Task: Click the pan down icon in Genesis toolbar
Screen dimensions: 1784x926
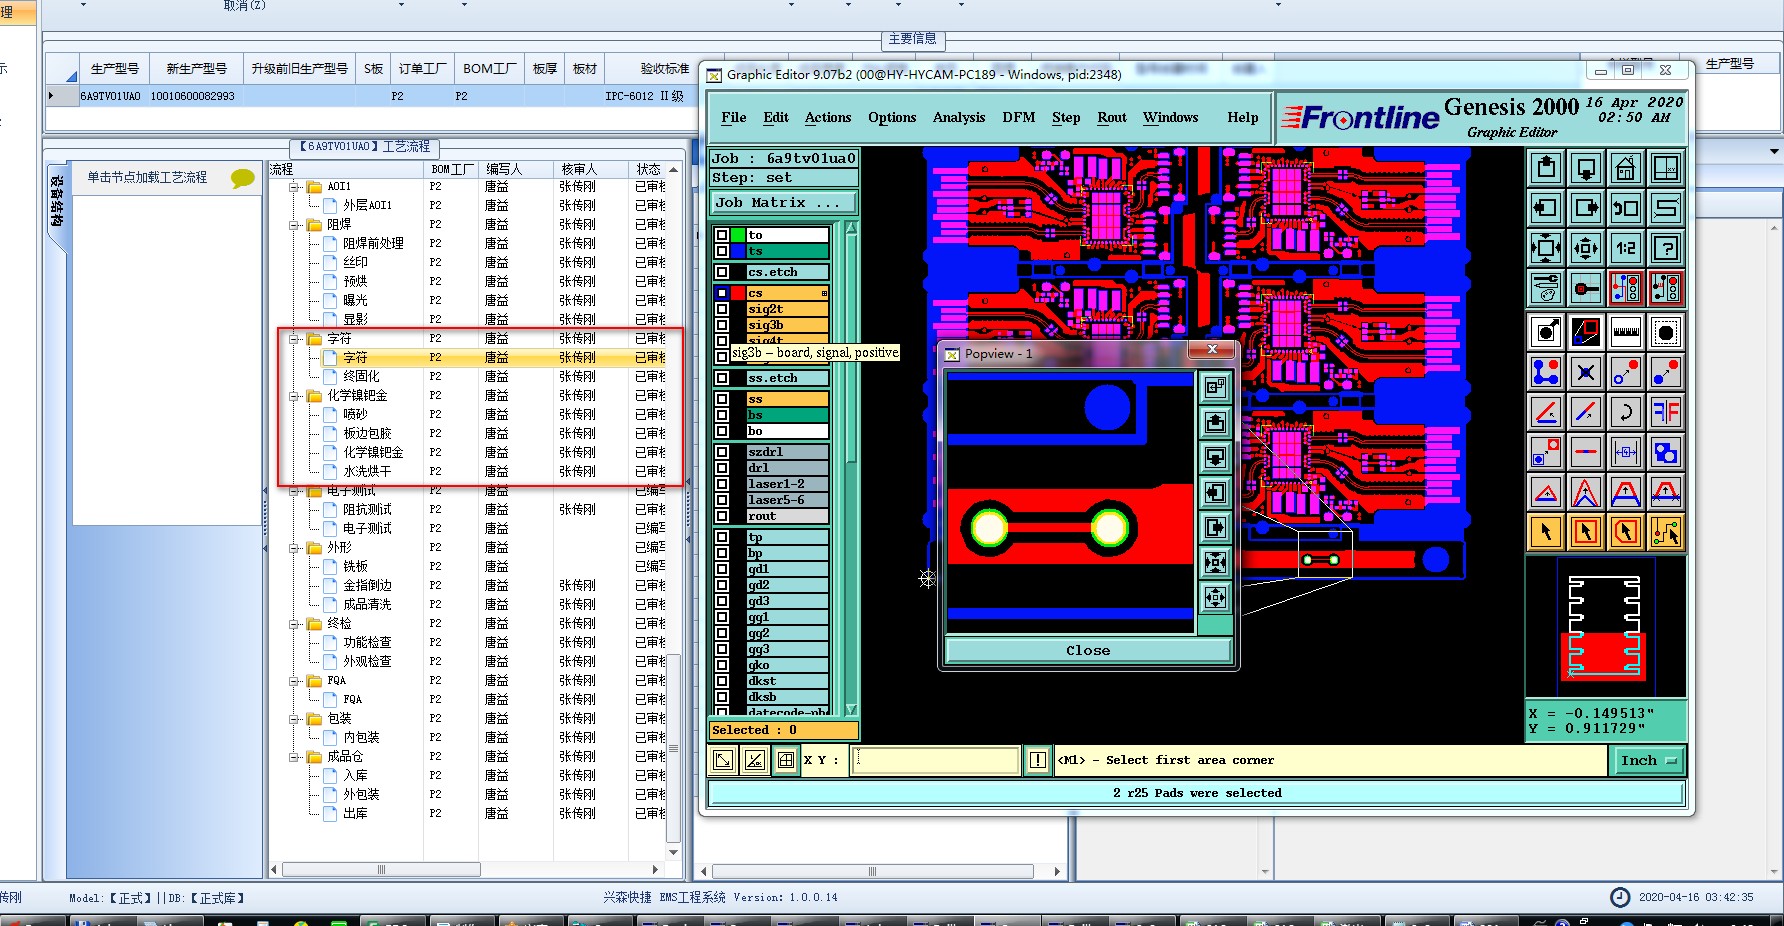Action: coord(1586,168)
